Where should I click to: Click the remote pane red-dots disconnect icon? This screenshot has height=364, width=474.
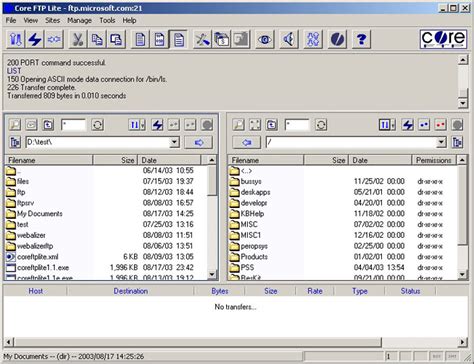point(440,125)
